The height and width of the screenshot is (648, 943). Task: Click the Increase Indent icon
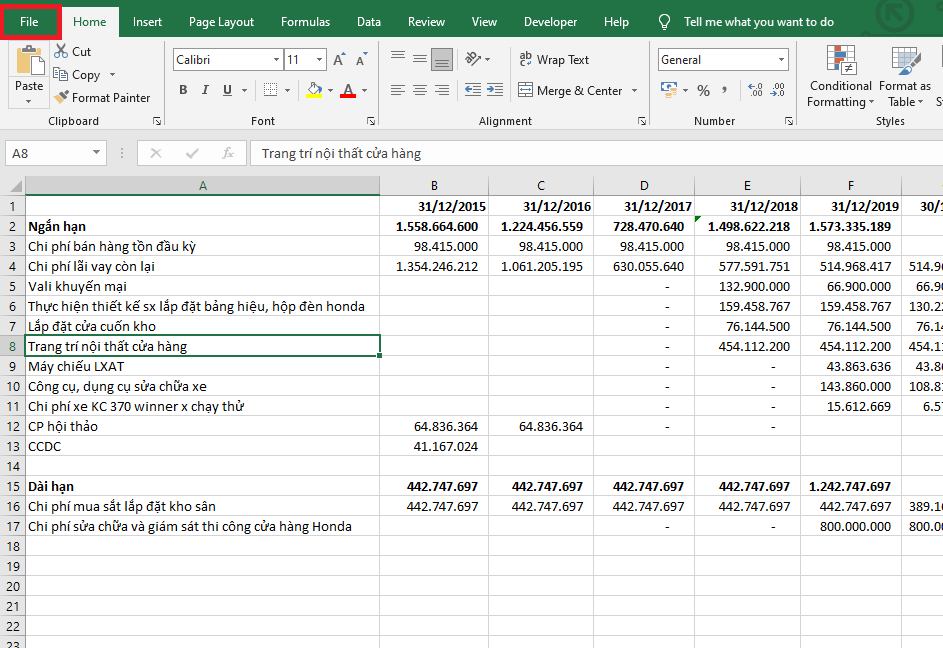pyautogui.click(x=494, y=91)
